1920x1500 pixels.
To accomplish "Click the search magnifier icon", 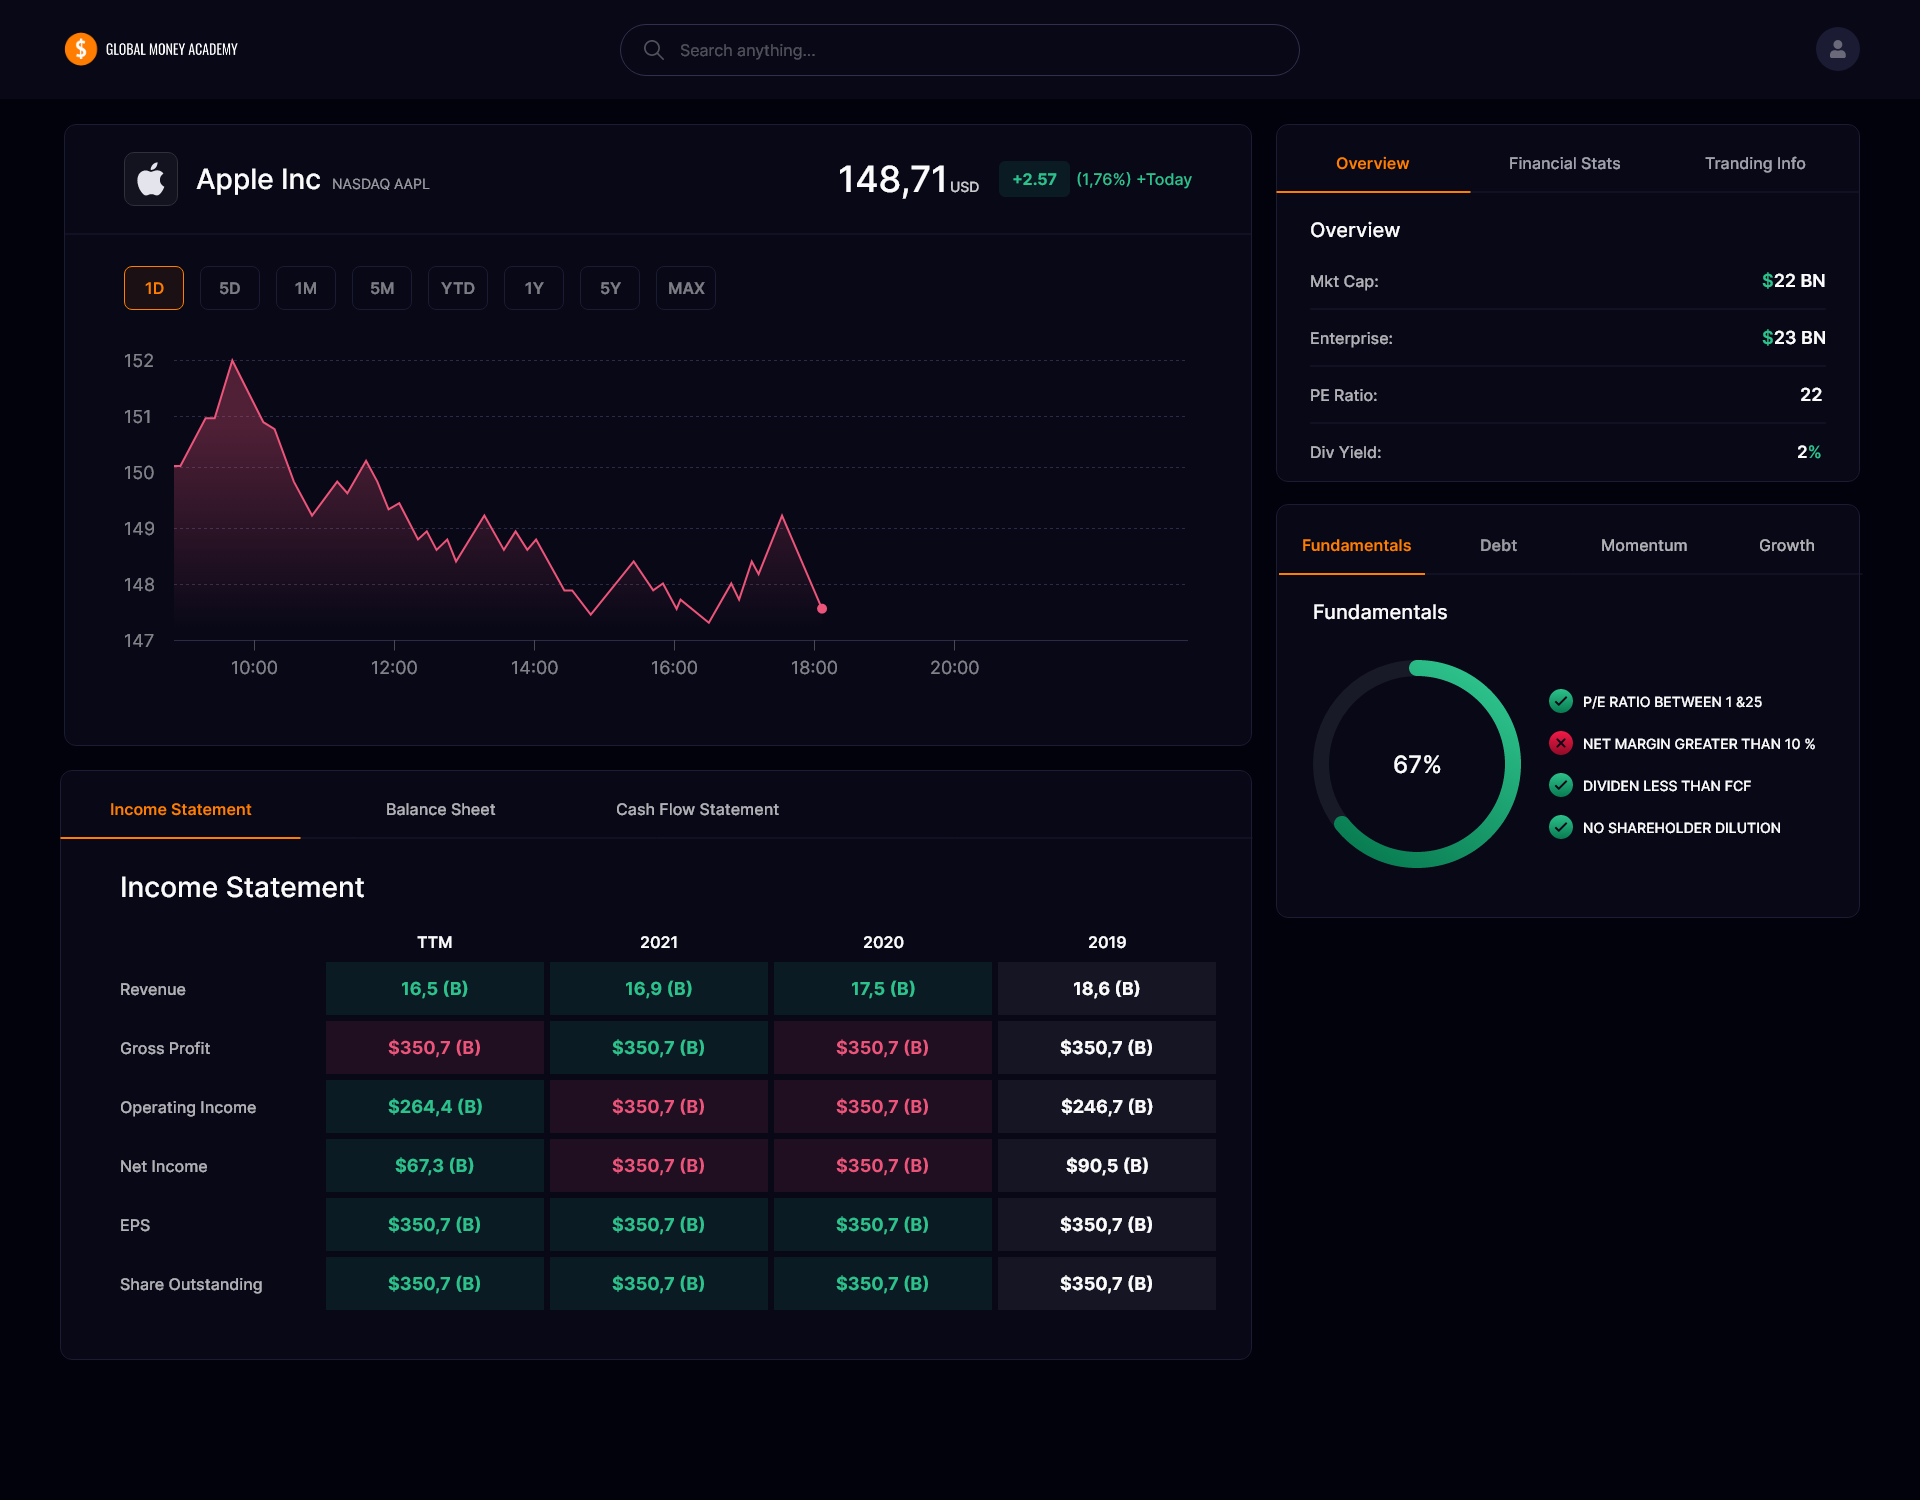I will (x=654, y=49).
